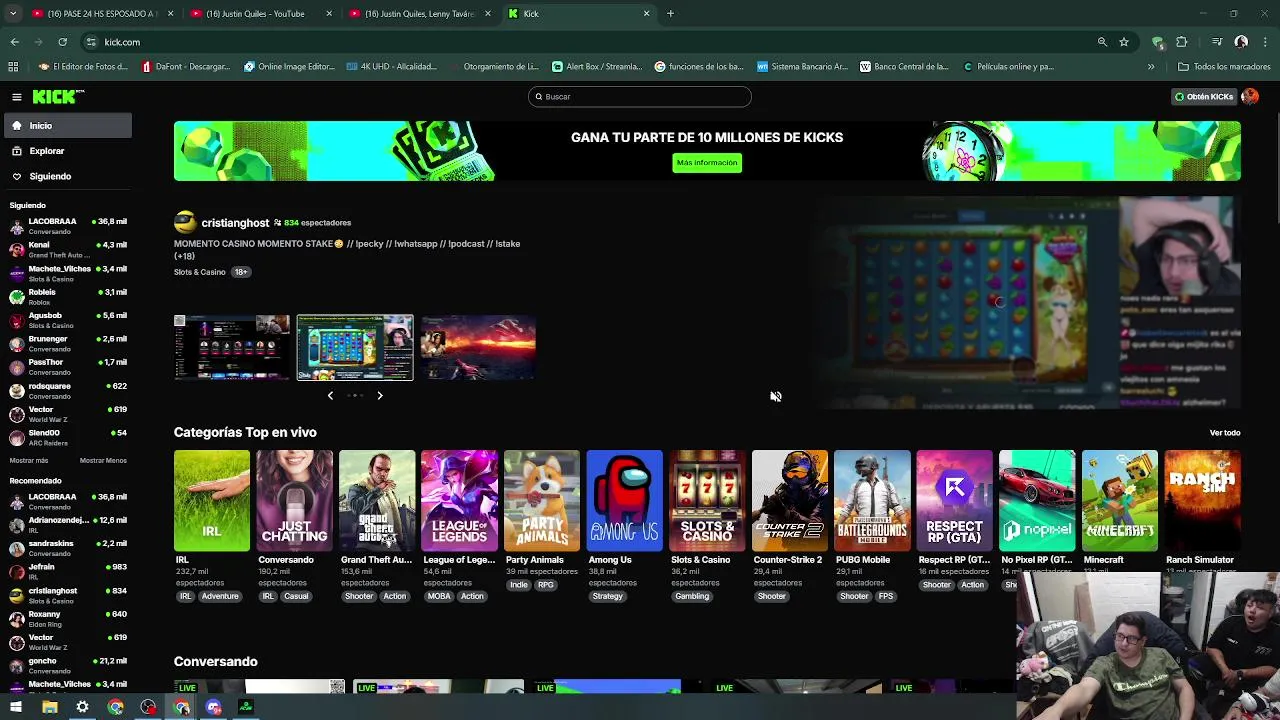Click the Más información button
The image size is (1280, 720).
tap(707, 163)
